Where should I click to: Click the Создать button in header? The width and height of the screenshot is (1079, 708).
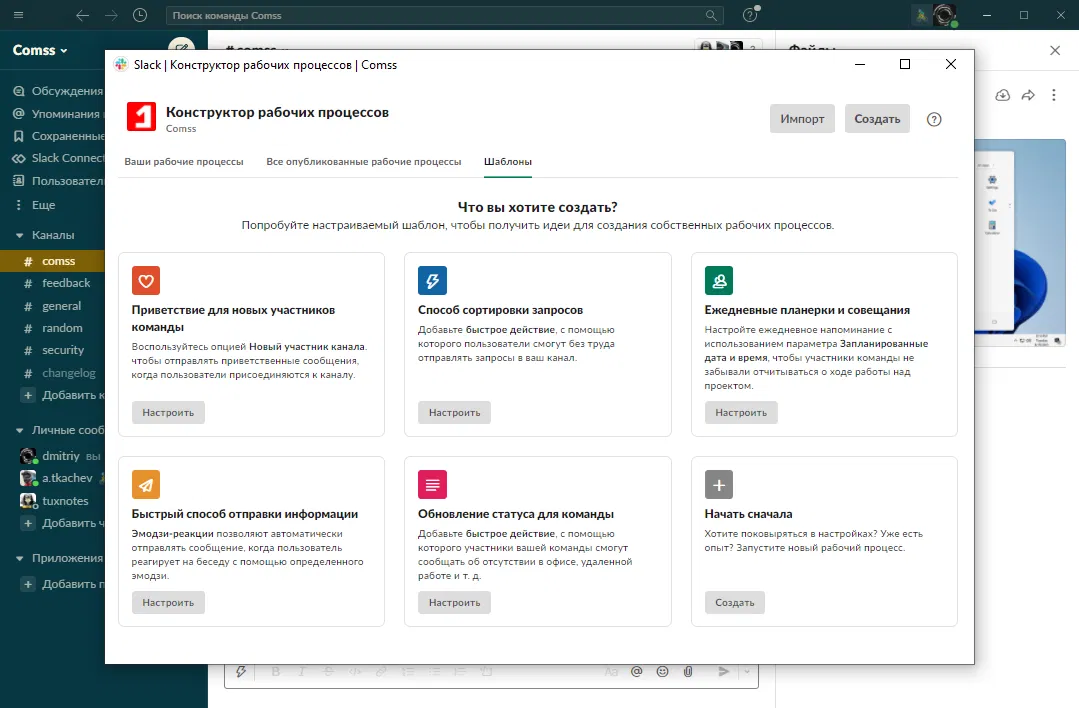(x=877, y=119)
